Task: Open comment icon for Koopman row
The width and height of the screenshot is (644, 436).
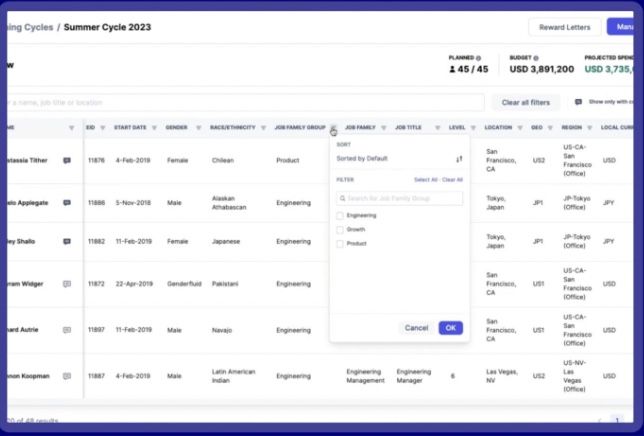Action: click(67, 376)
